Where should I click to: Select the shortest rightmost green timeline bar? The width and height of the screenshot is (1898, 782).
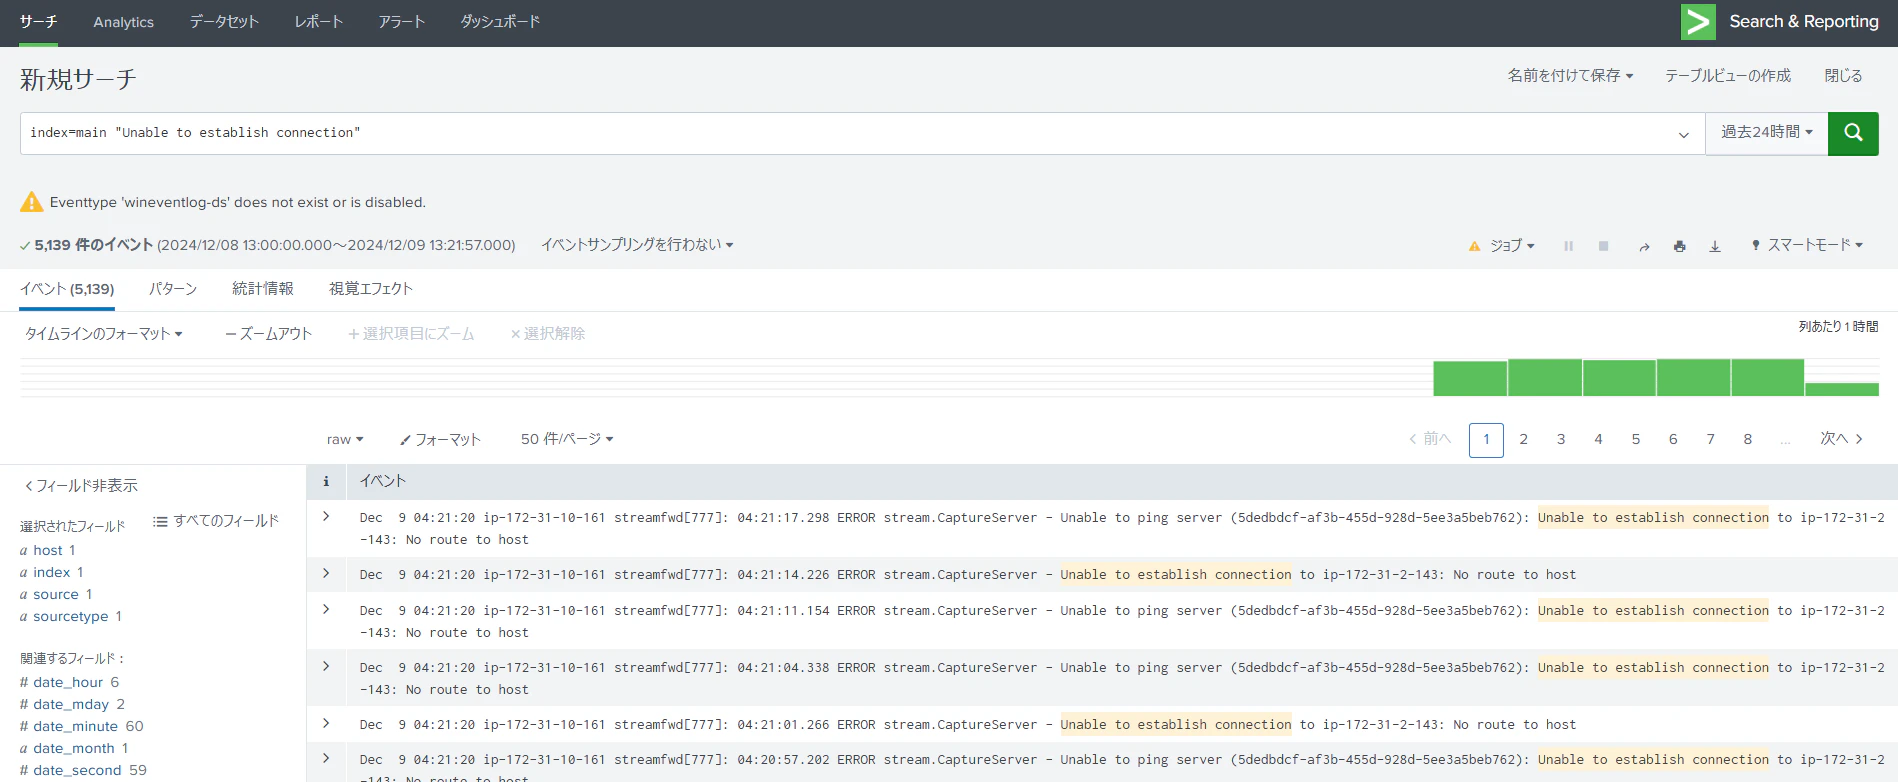[x=1842, y=389]
